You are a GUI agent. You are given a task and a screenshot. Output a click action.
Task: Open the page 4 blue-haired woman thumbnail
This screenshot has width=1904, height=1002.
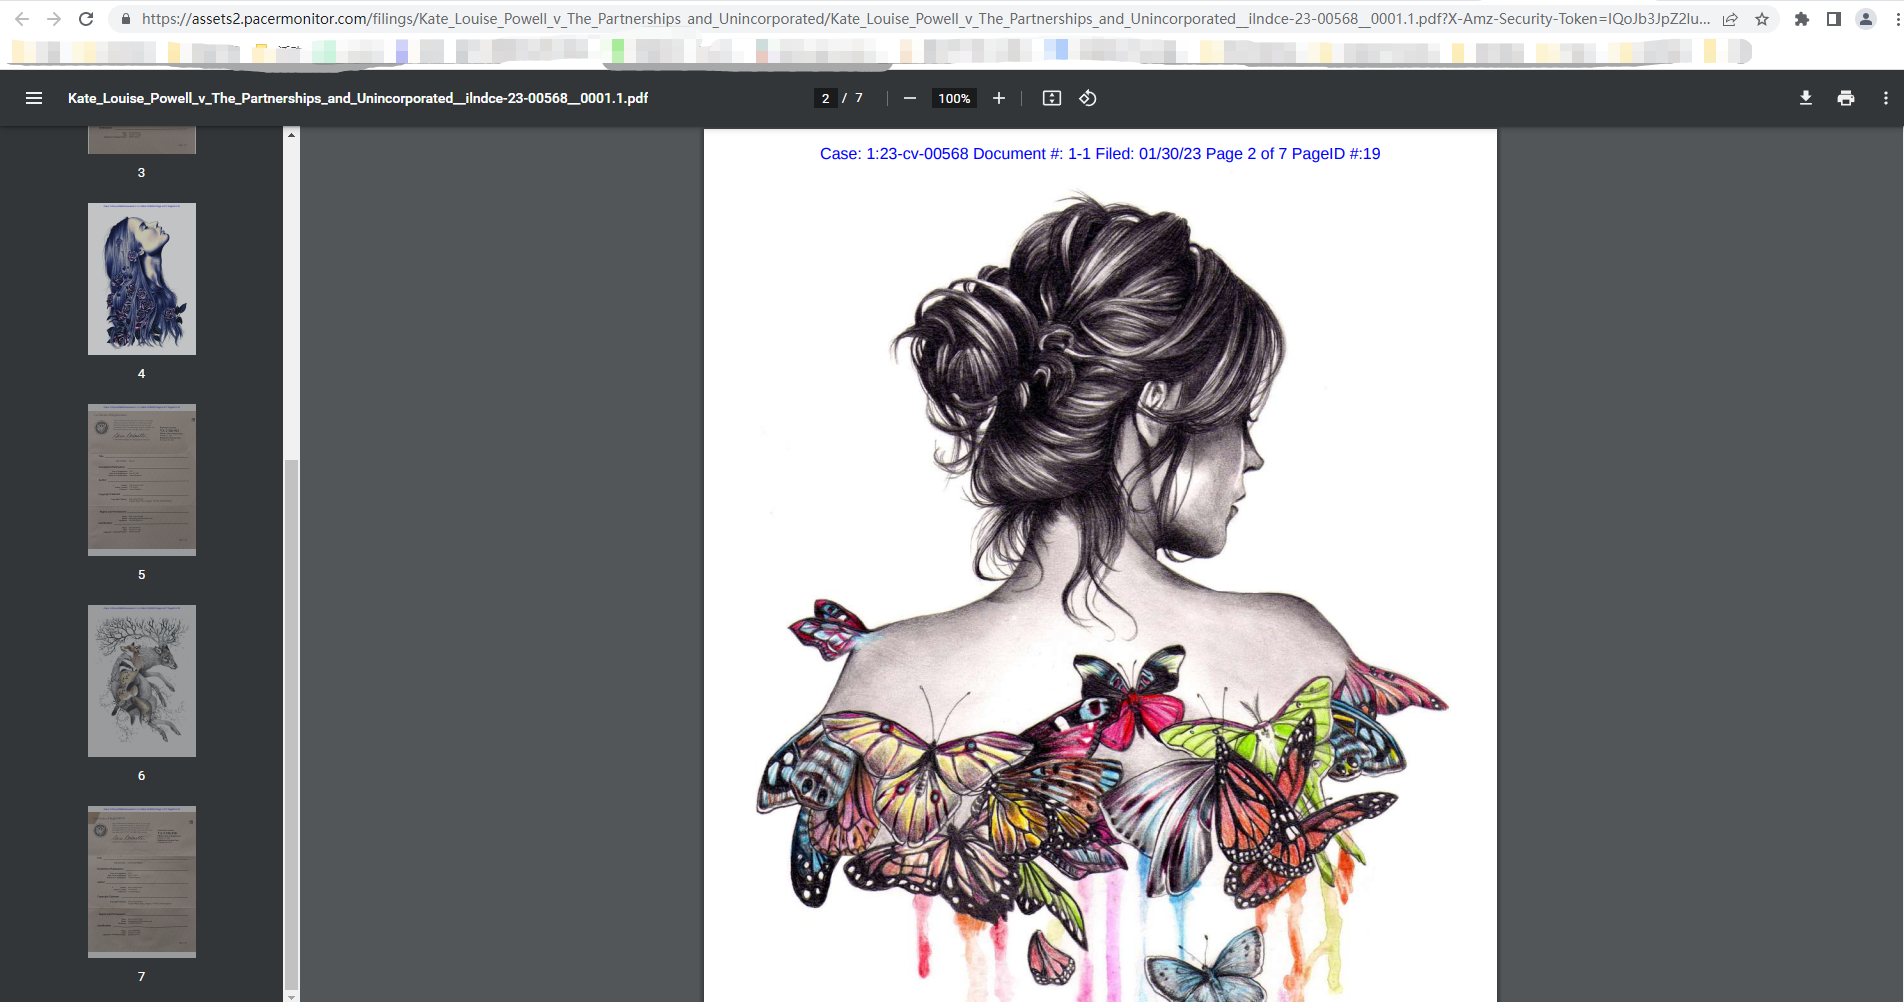[142, 279]
